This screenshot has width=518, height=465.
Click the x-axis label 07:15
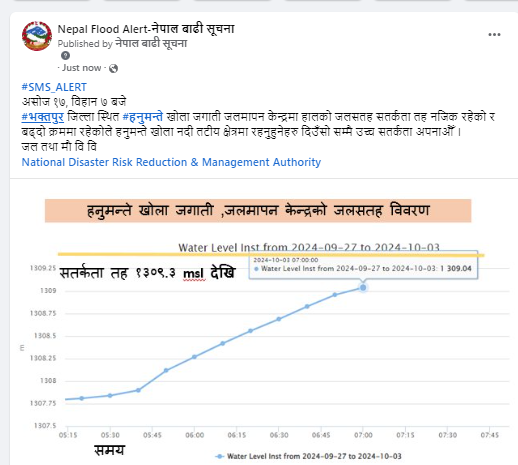tap(405, 435)
